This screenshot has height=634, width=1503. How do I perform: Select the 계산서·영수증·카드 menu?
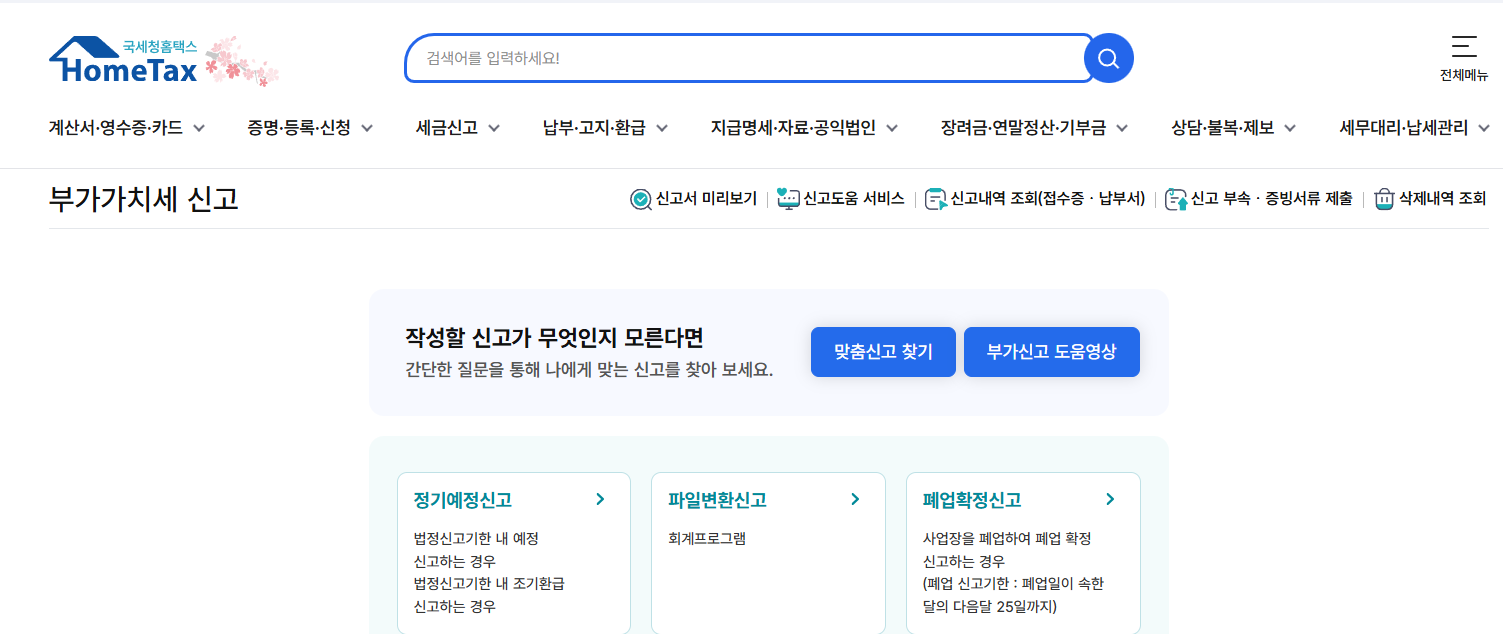(x=114, y=128)
